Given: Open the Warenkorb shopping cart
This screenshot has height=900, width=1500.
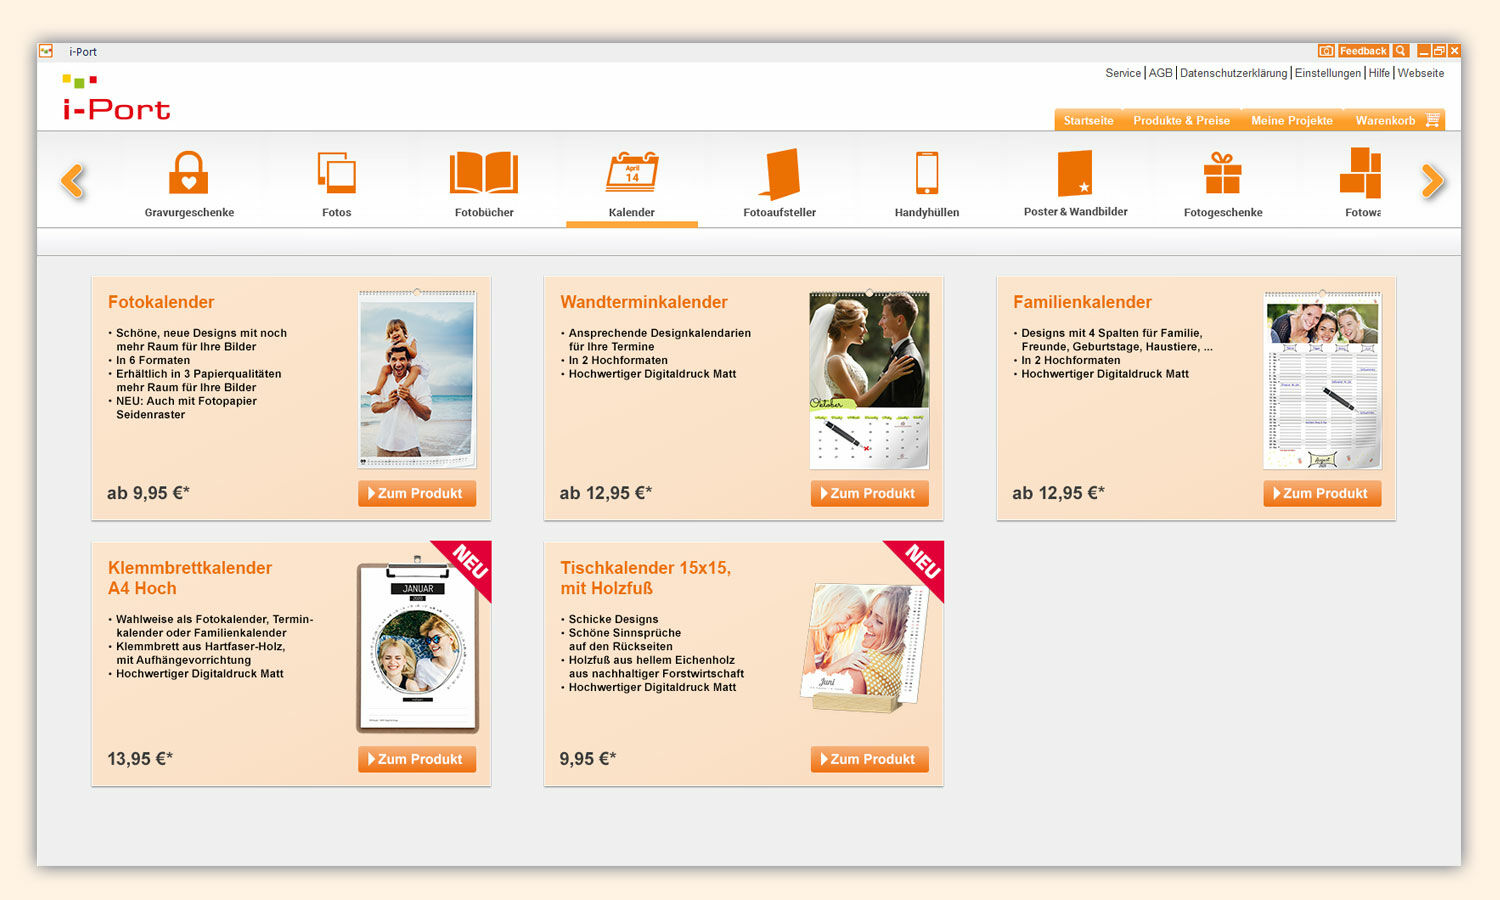Looking at the screenshot, I should [x=1396, y=121].
